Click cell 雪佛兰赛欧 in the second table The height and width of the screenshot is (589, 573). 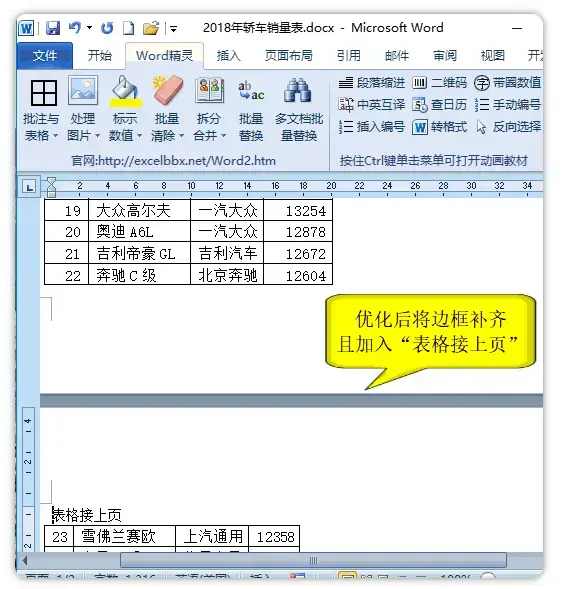point(124,536)
